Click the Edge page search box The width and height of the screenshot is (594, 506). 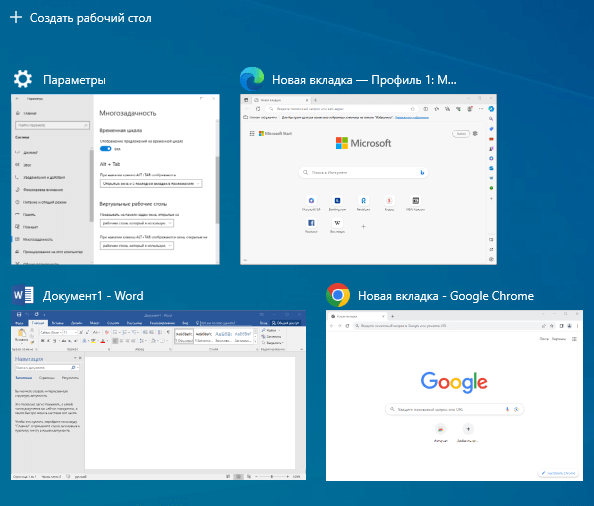[x=363, y=172]
